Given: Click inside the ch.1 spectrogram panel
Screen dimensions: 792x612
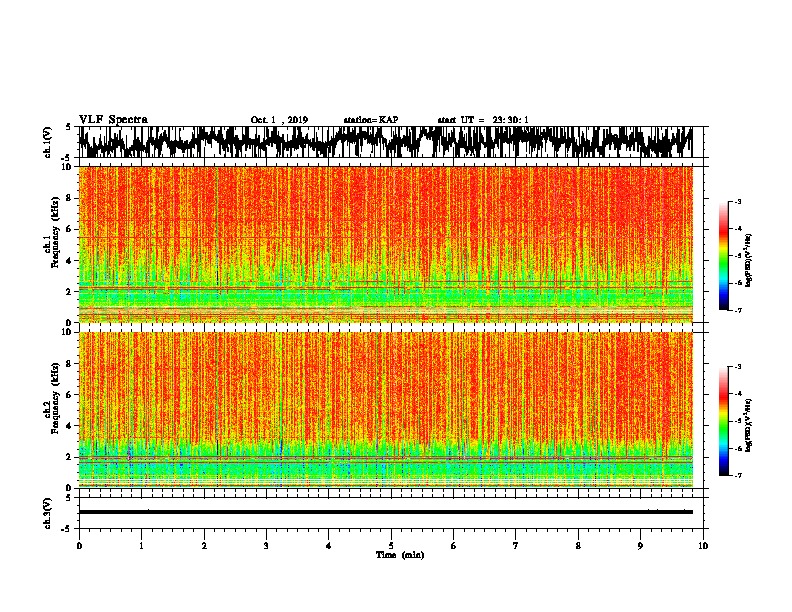Looking at the screenshot, I should (x=386, y=244).
